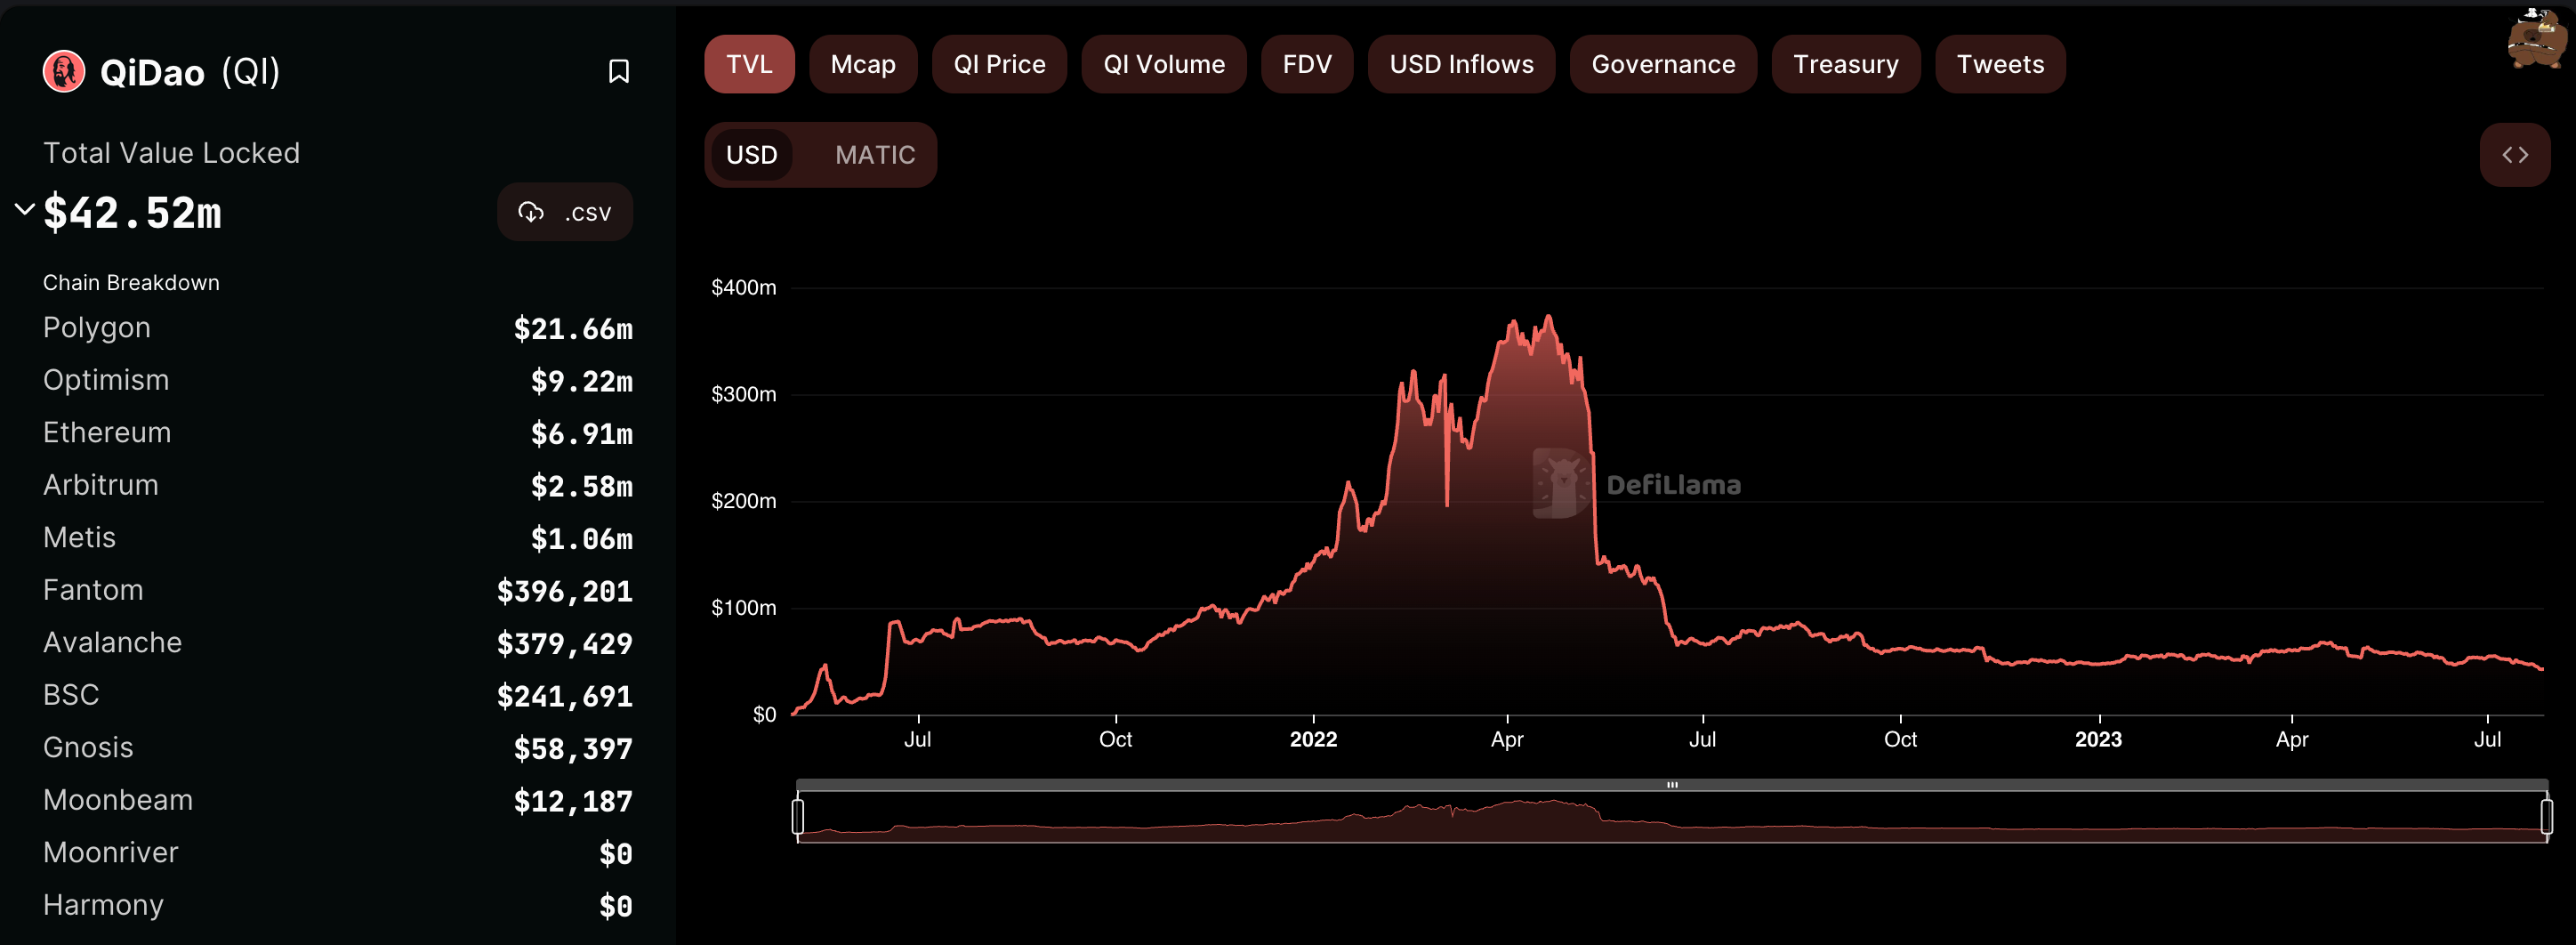
Task: Click the QiDao logo icon
Action: (x=64, y=72)
